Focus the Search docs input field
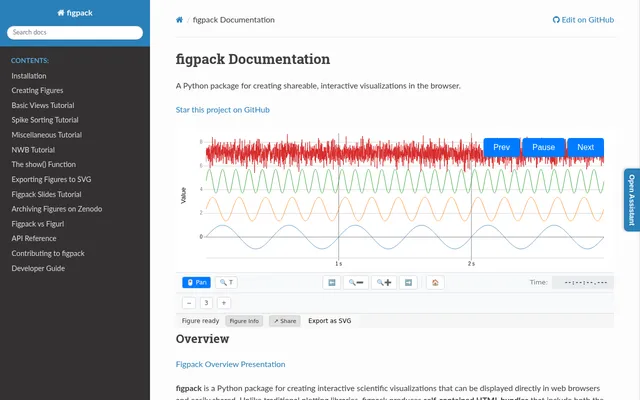Screen dimensions: 640x400 coord(75,33)
